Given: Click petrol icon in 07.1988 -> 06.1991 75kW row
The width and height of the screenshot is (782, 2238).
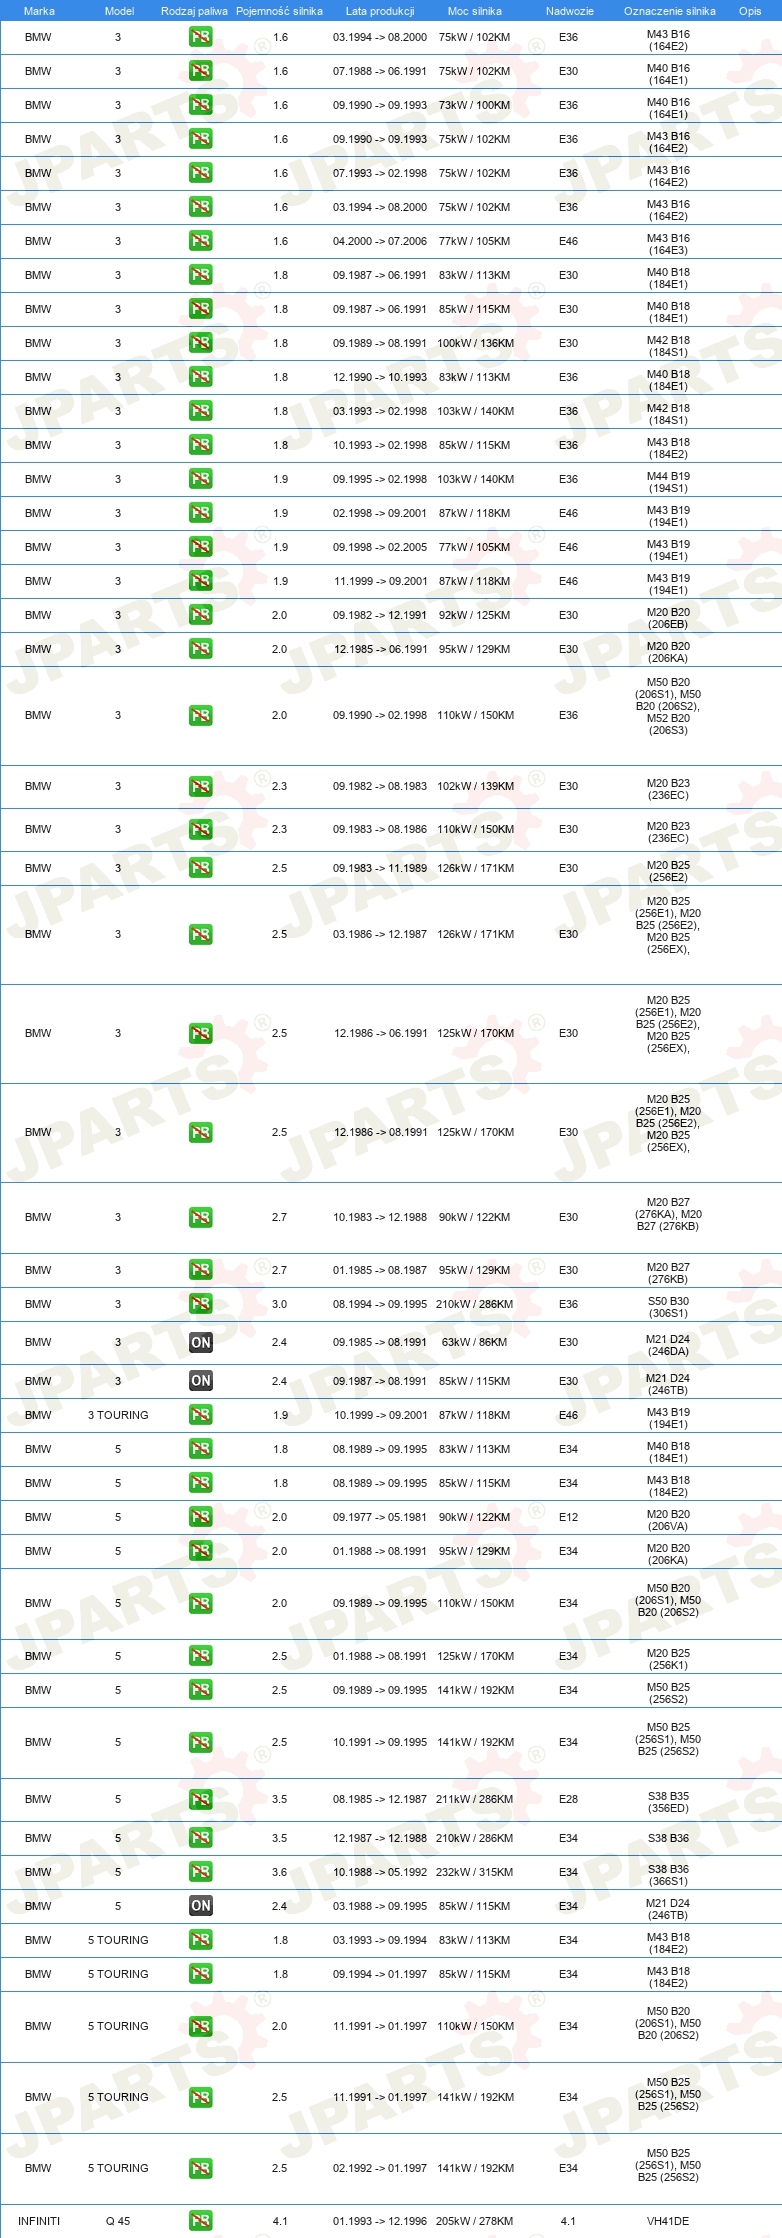Looking at the screenshot, I should tap(200, 71).
